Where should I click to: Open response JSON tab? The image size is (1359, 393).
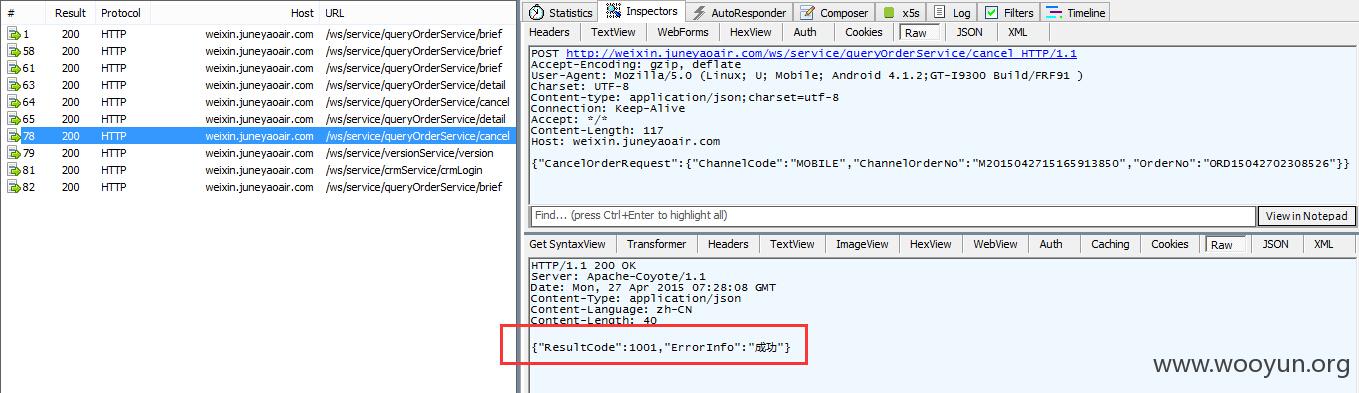(1275, 244)
